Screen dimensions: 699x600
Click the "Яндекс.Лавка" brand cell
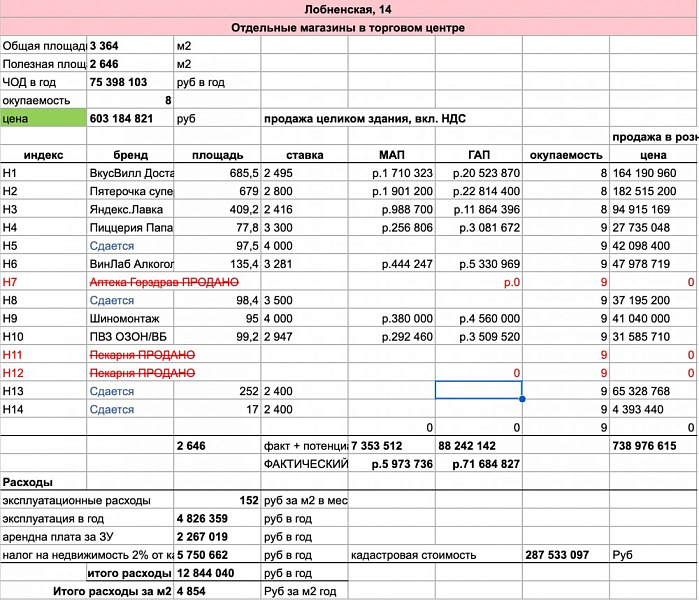pos(130,209)
